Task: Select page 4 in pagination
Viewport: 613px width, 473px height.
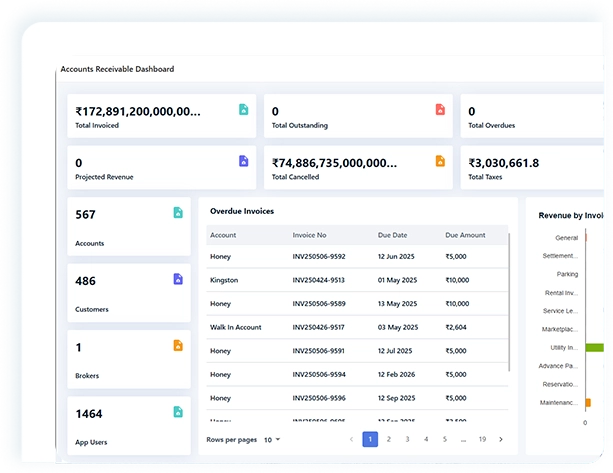Action: pos(426,439)
